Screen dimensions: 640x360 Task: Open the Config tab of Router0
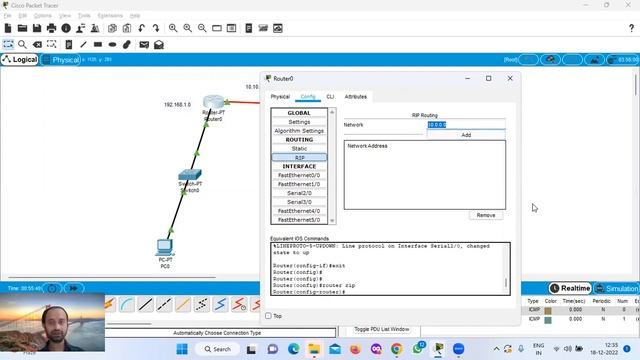308,97
